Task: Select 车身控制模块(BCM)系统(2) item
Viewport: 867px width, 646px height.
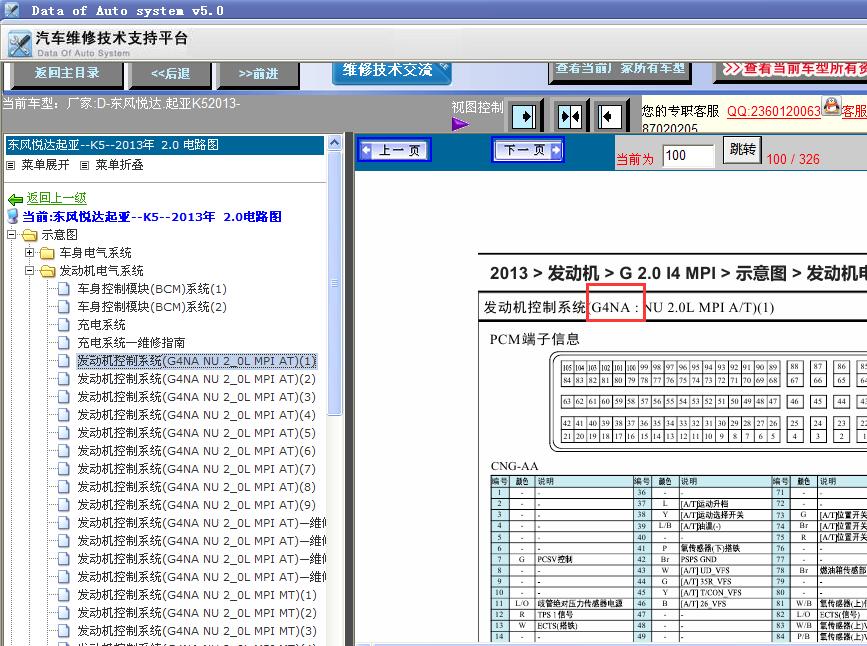Action: pos(152,307)
